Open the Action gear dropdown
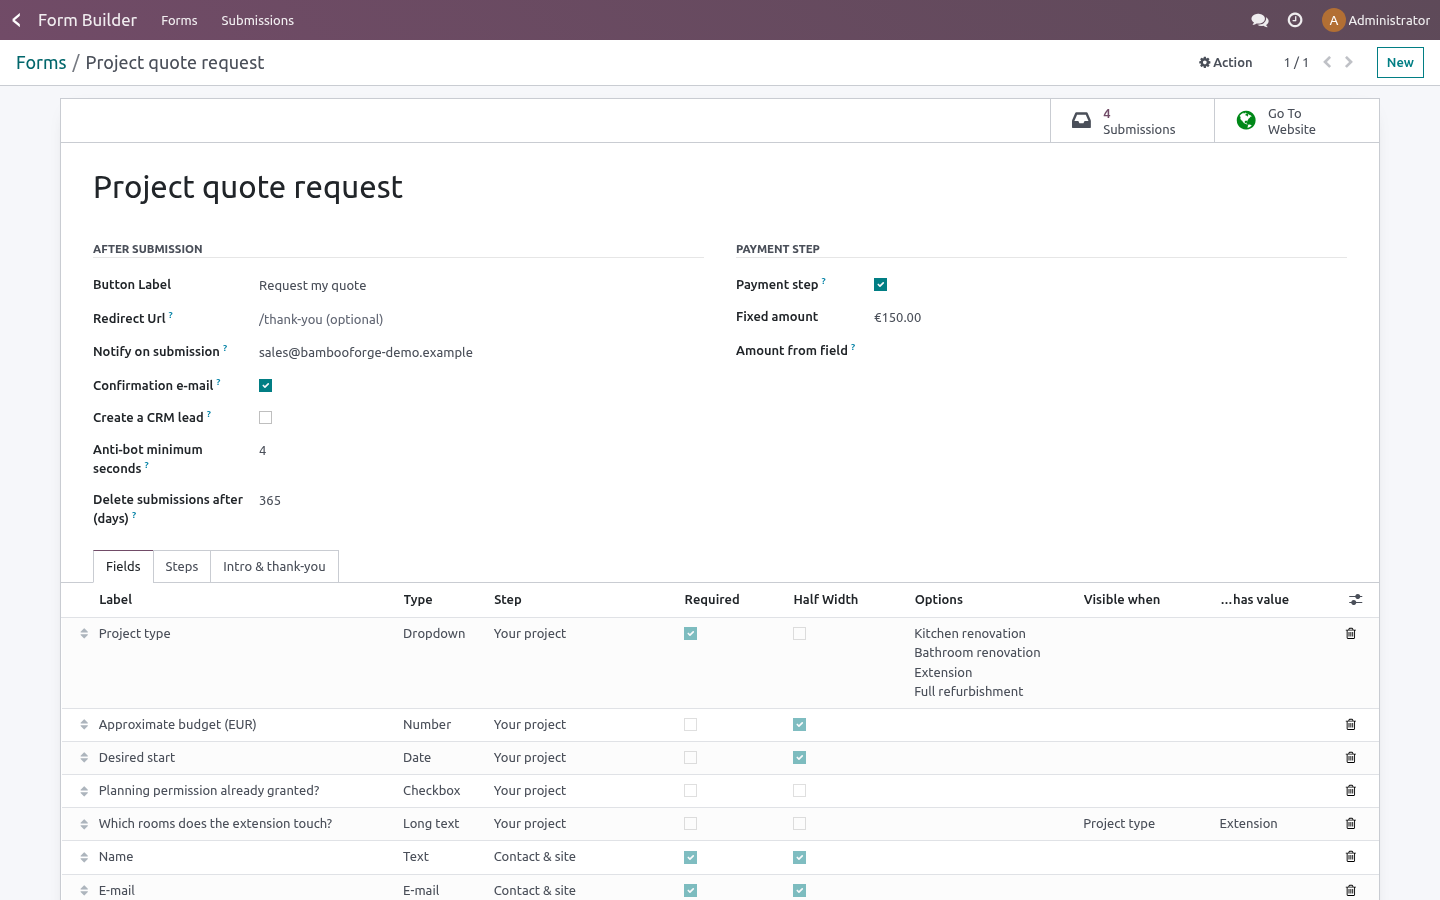Image resolution: width=1440 pixels, height=900 pixels. pos(1225,62)
